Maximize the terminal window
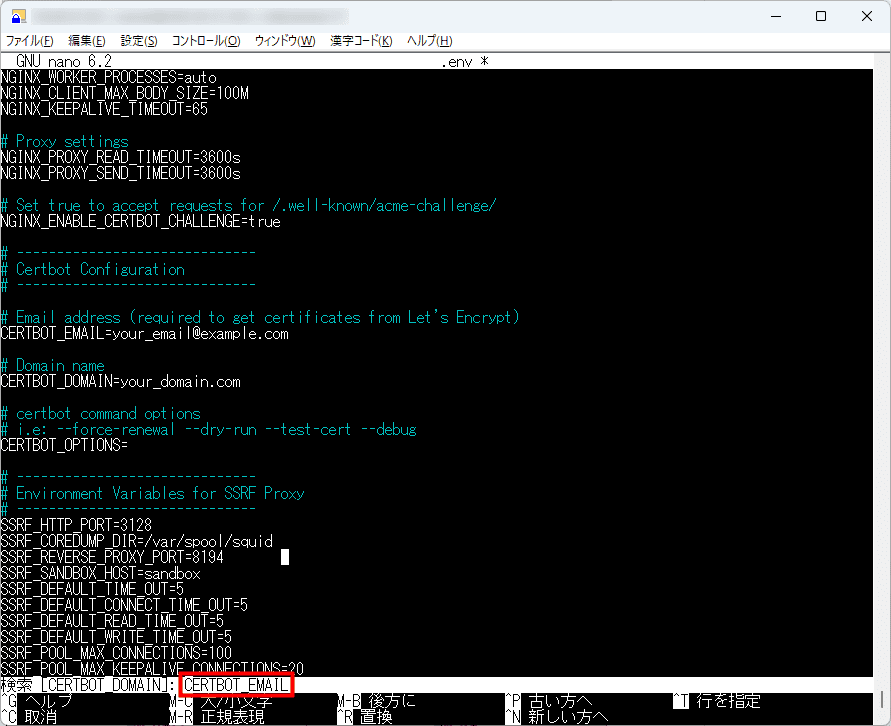Image resolution: width=891 pixels, height=726 pixels. tap(821, 16)
